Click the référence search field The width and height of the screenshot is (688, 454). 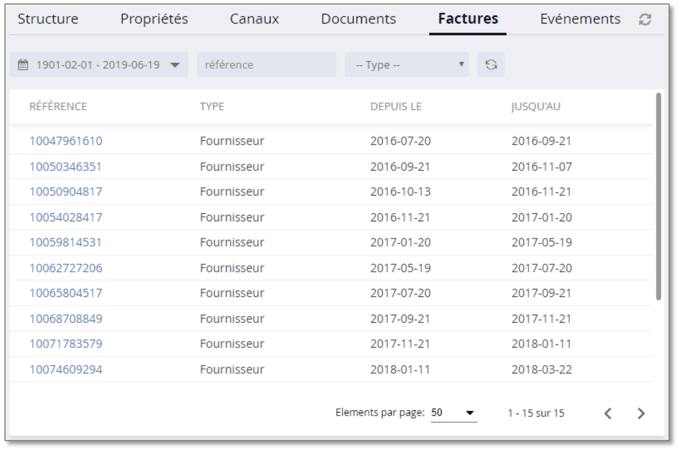pyautogui.click(x=266, y=65)
